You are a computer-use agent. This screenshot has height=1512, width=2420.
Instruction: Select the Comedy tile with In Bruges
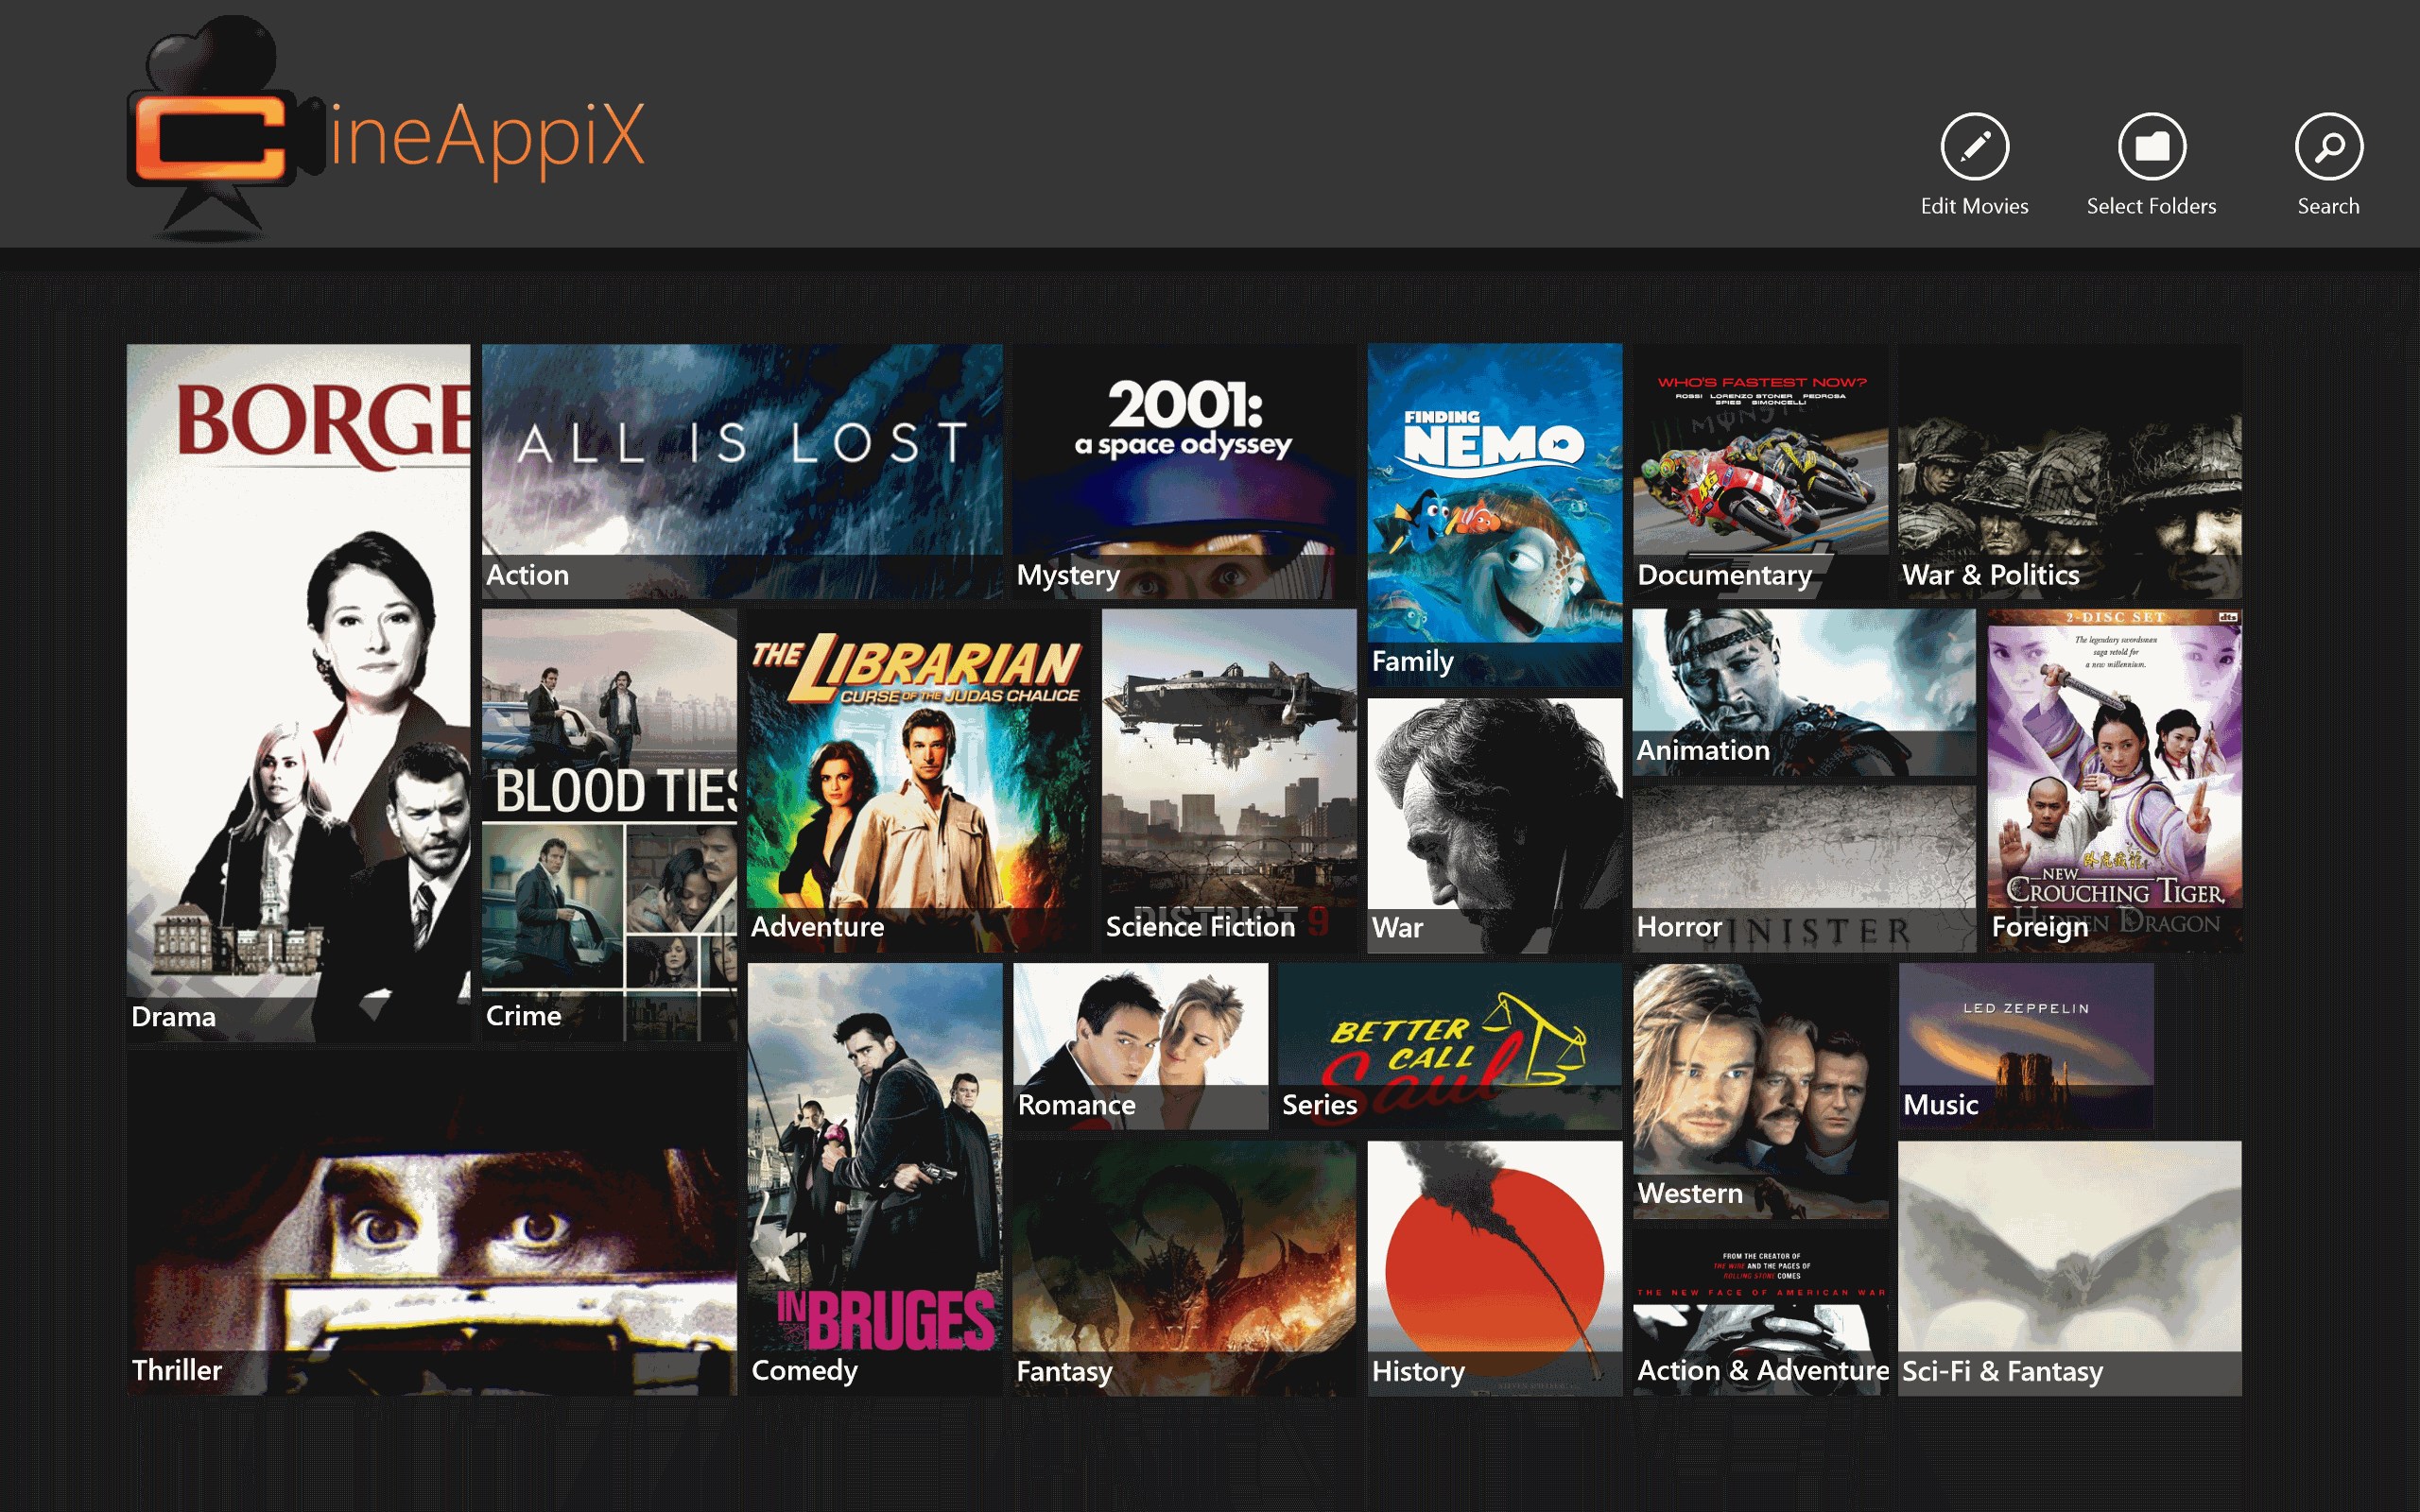(x=874, y=1178)
